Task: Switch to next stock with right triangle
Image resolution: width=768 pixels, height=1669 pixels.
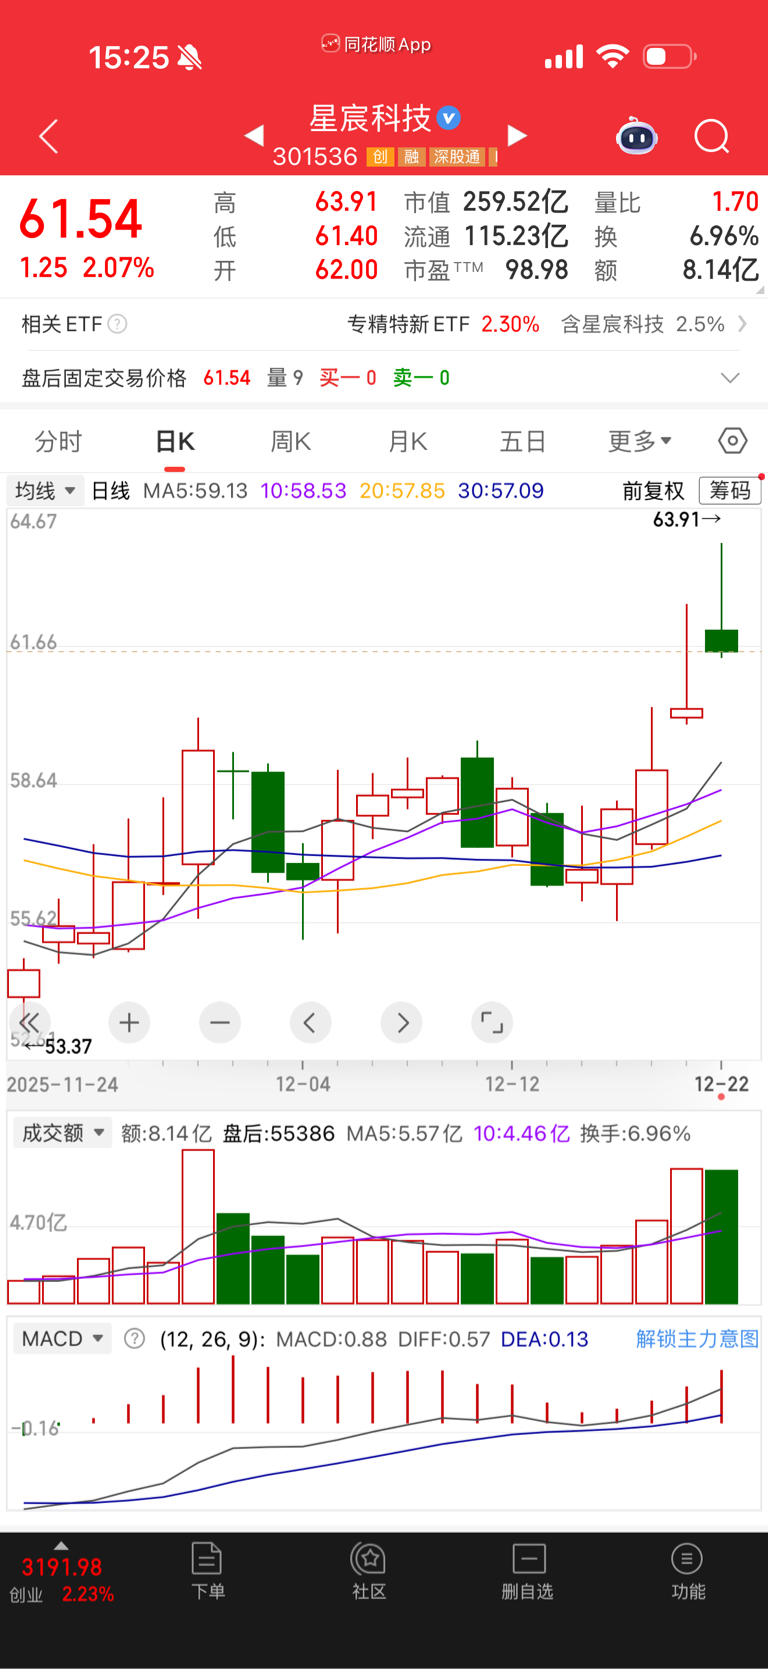Action: pos(517,135)
